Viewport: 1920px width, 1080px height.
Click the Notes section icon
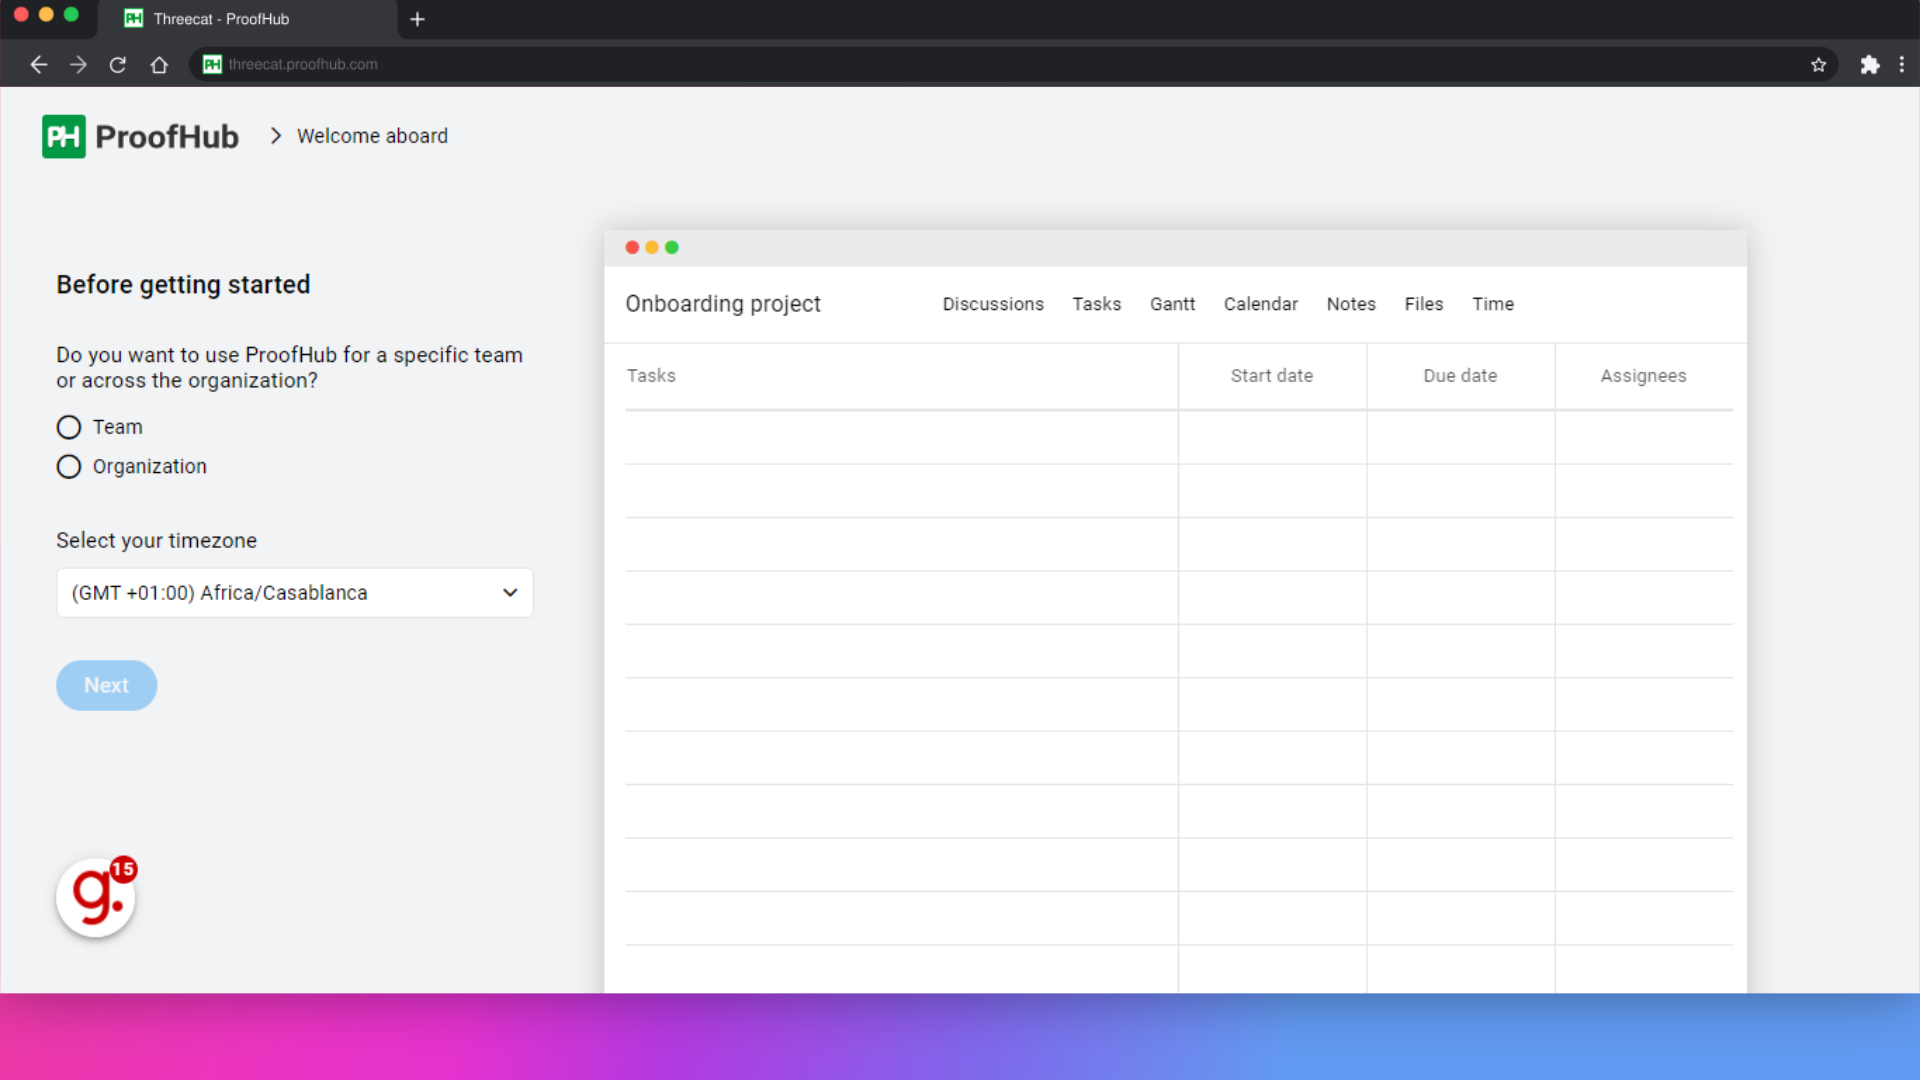[1350, 303]
